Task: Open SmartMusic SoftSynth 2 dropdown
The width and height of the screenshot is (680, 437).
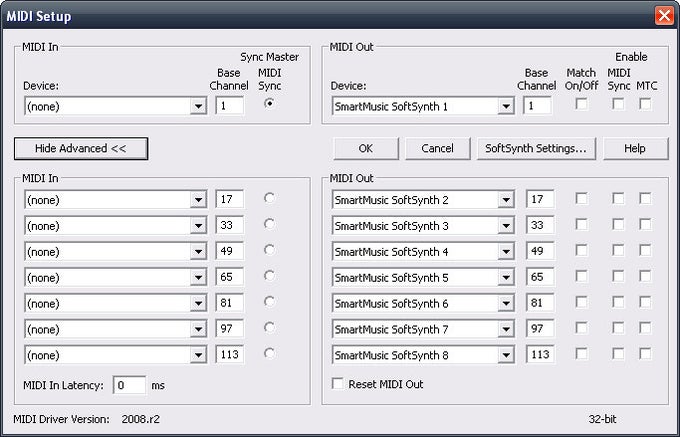Action: [x=423, y=200]
